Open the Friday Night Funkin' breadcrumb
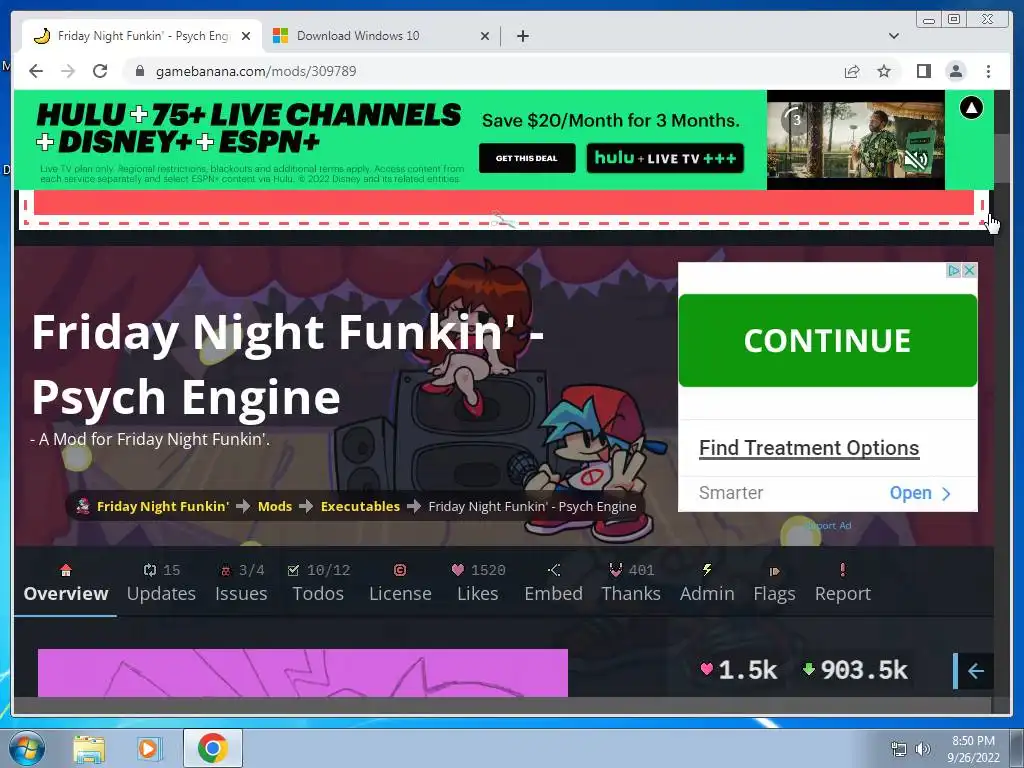 pos(163,506)
